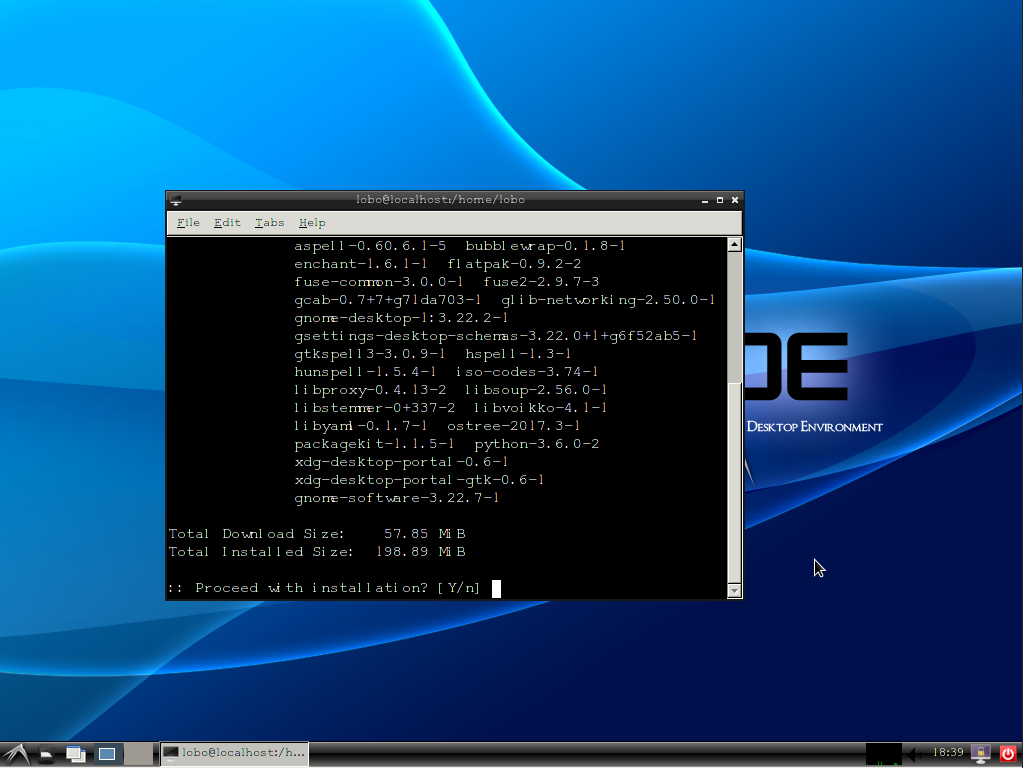Click the terminal icon in the titlebar
This screenshot has width=1023, height=768.
[x=174, y=199]
